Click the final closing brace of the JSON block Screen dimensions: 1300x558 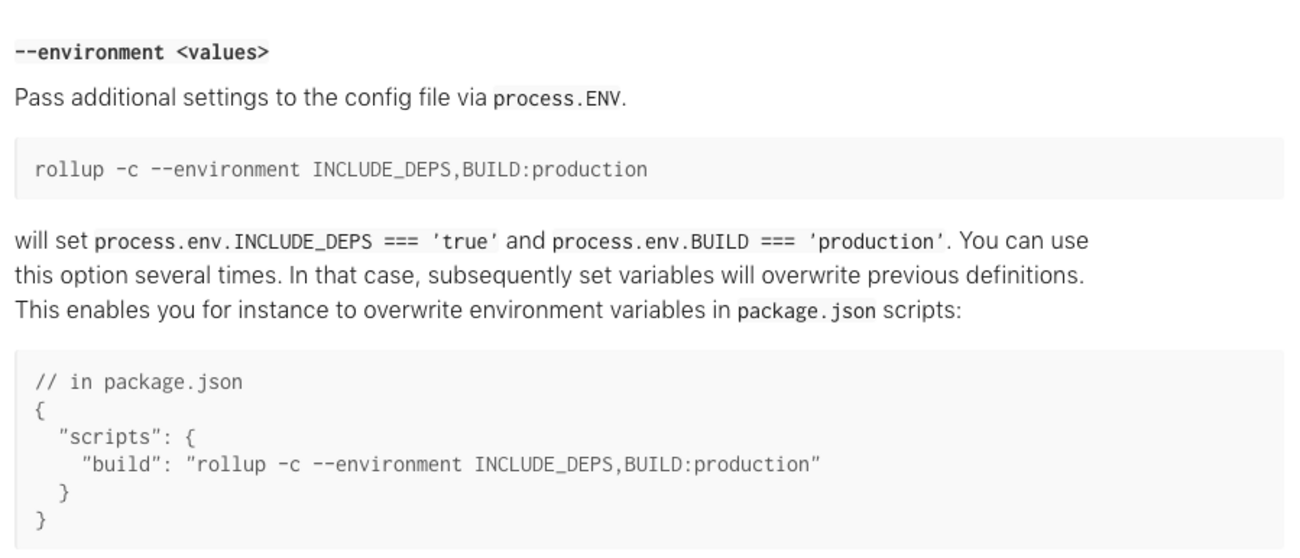(x=40, y=520)
